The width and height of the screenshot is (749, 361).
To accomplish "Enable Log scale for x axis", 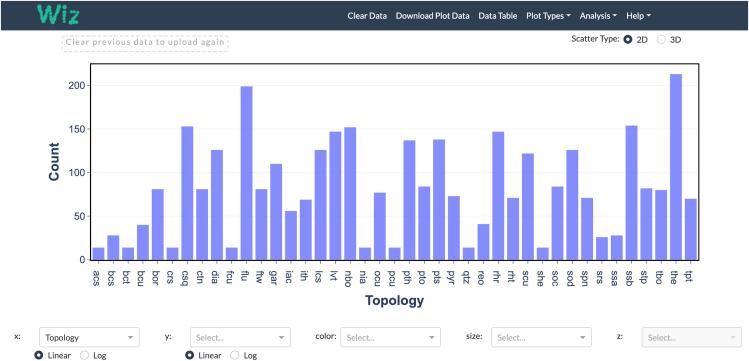I will click(84, 355).
